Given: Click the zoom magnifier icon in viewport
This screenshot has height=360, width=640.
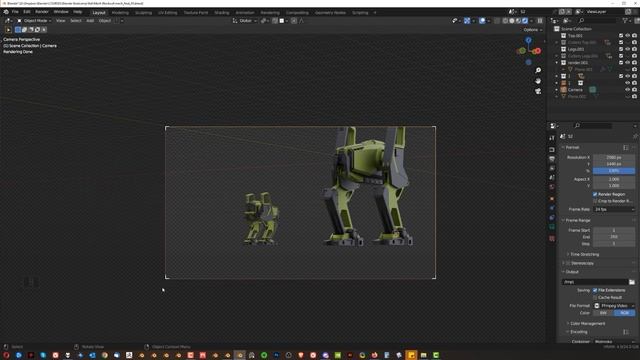Looking at the screenshot, I should (538, 71).
